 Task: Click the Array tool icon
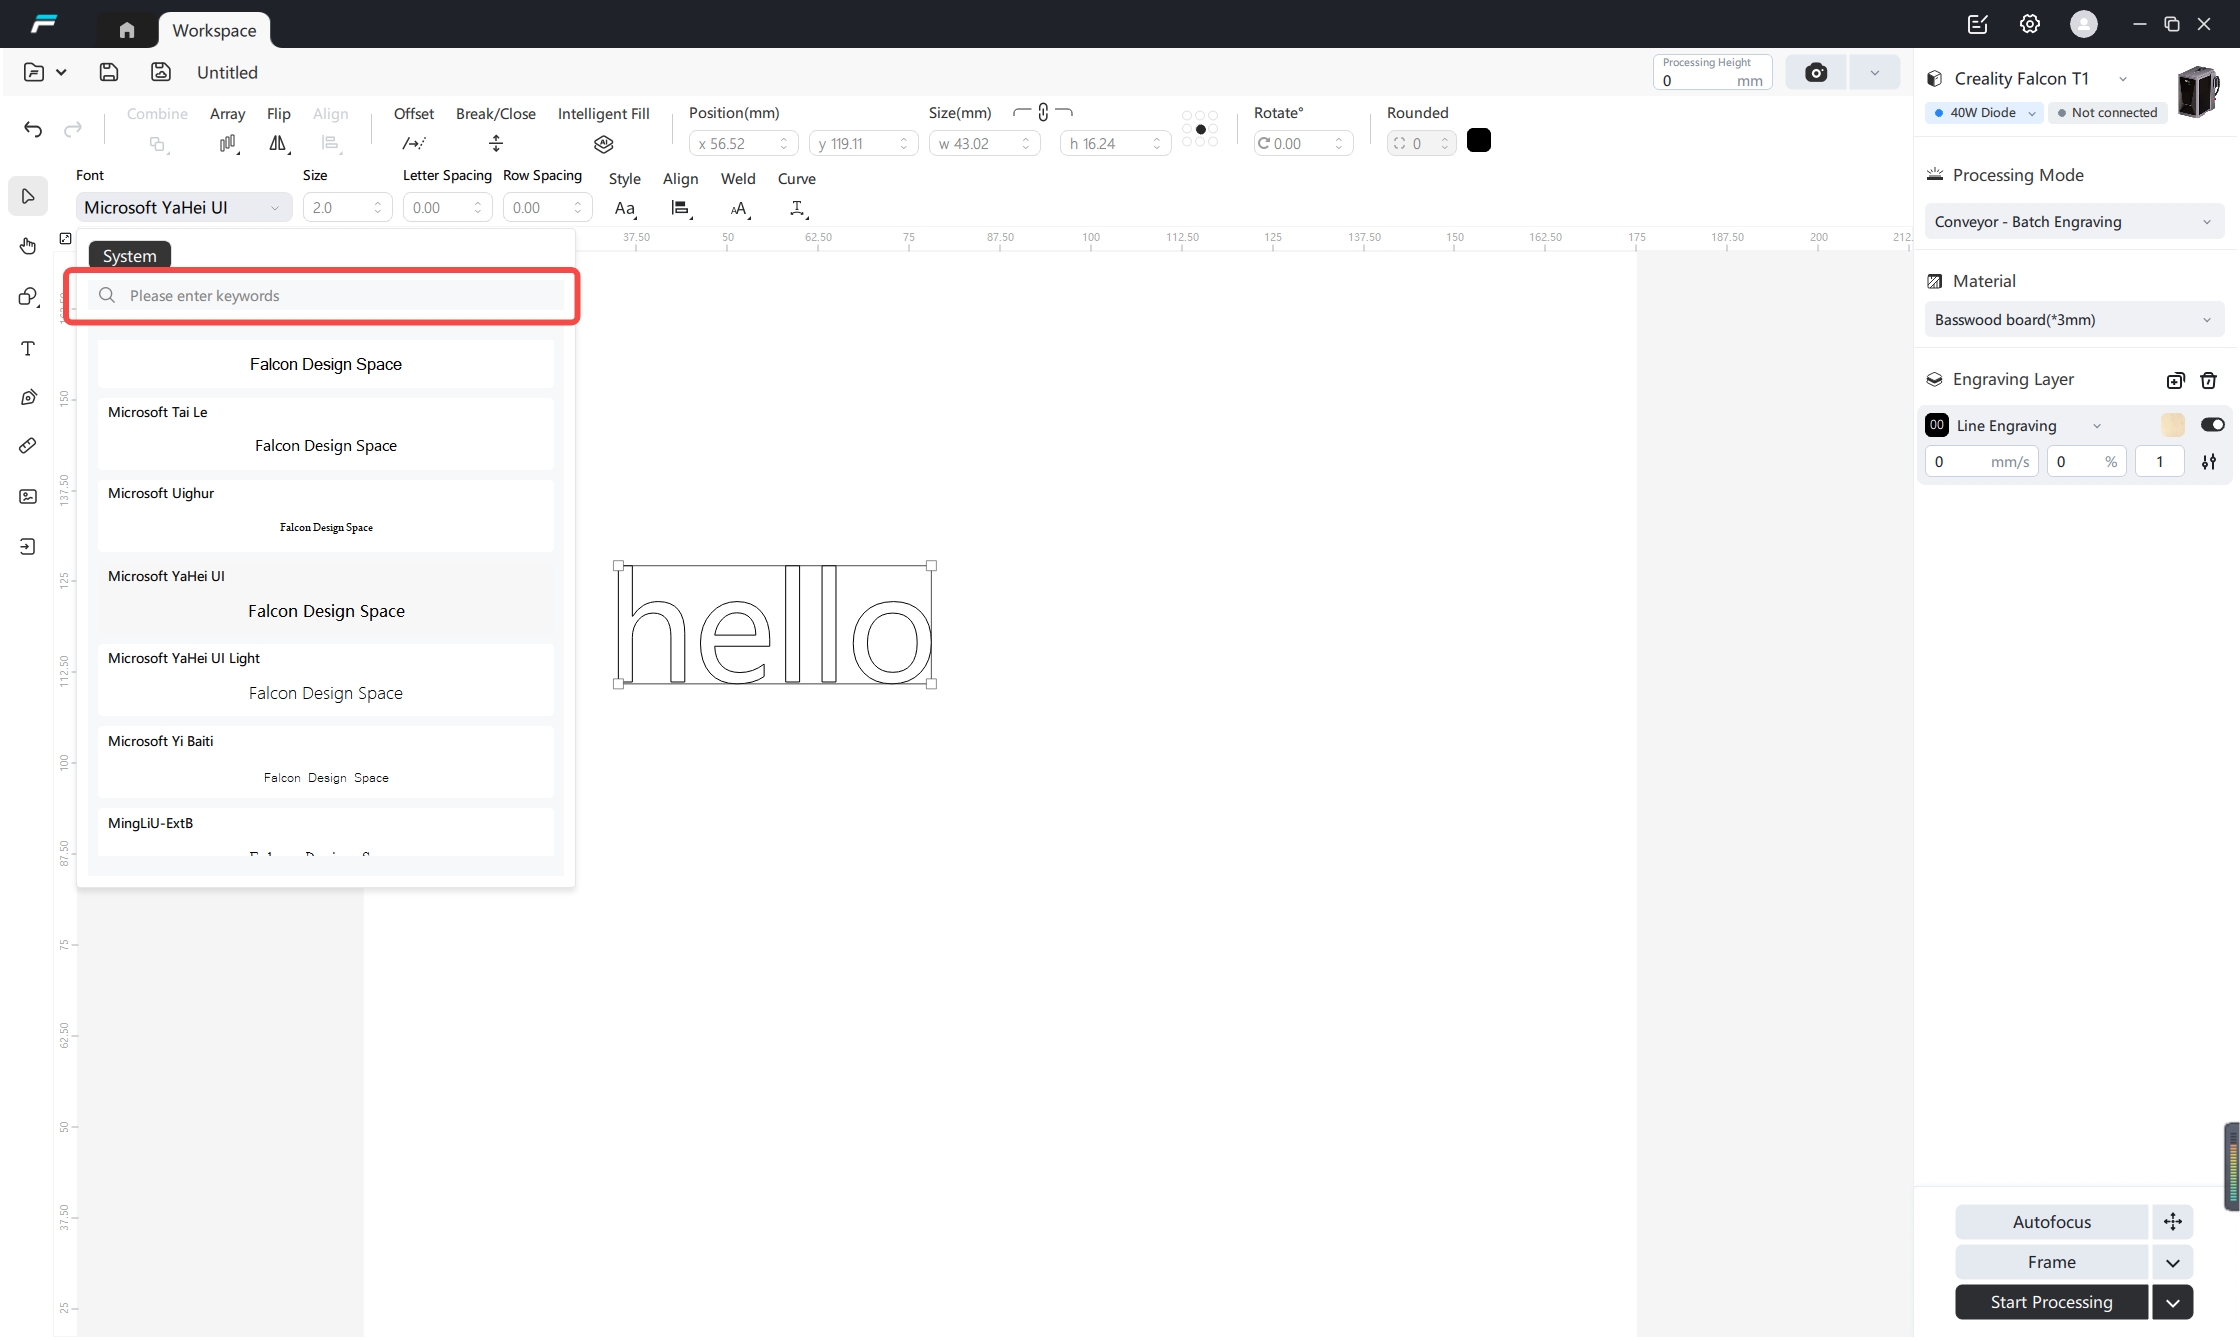click(x=228, y=144)
